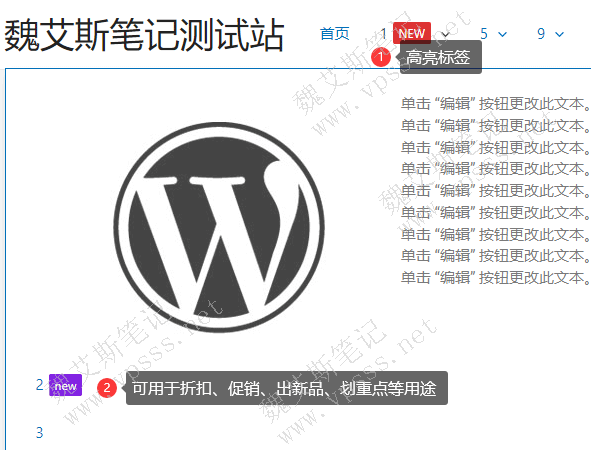Select the first line 单击"编辑"按钮更改此文本
Image resolution: width=591 pixels, height=450 pixels.
point(496,104)
